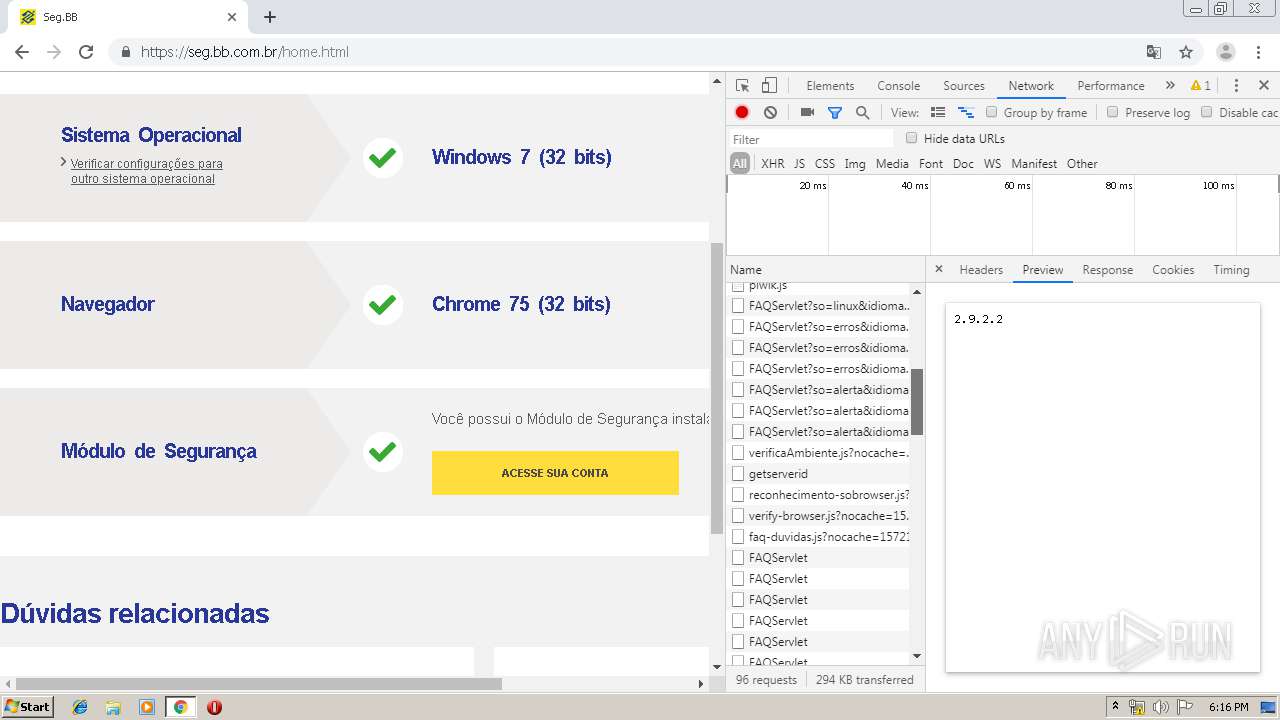Toggle capture screenshots camera icon
Image resolution: width=1280 pixels, height=720 pixels.
point(807,113)
